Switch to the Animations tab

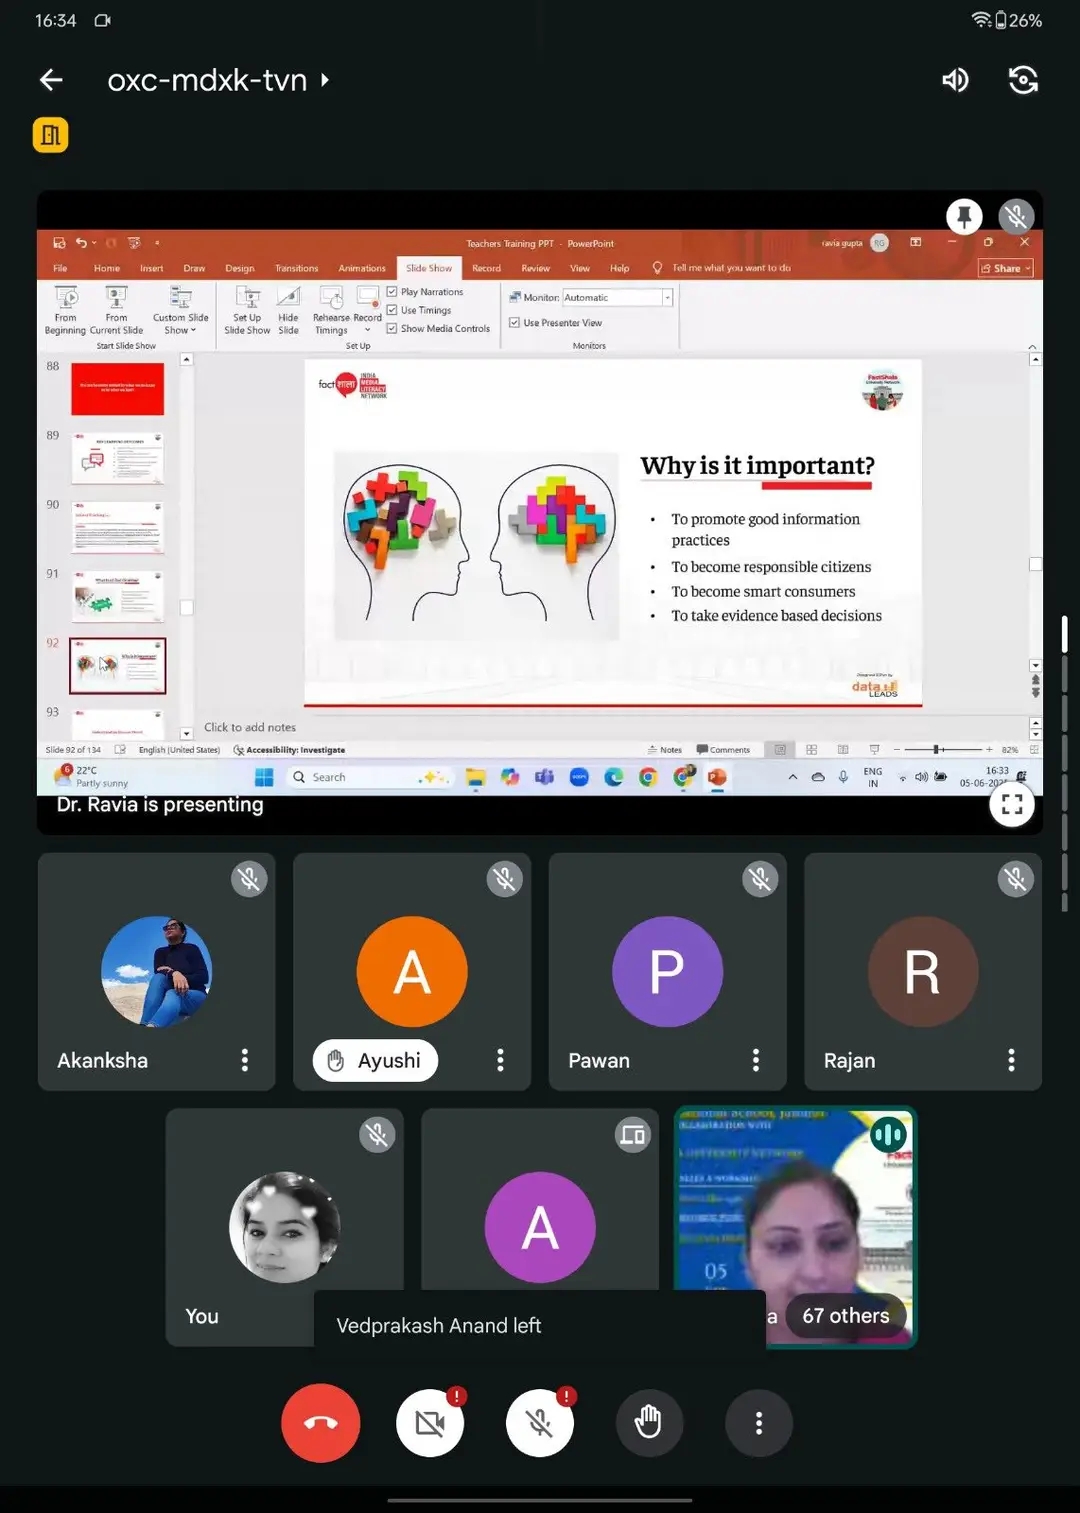click(362, 268)
